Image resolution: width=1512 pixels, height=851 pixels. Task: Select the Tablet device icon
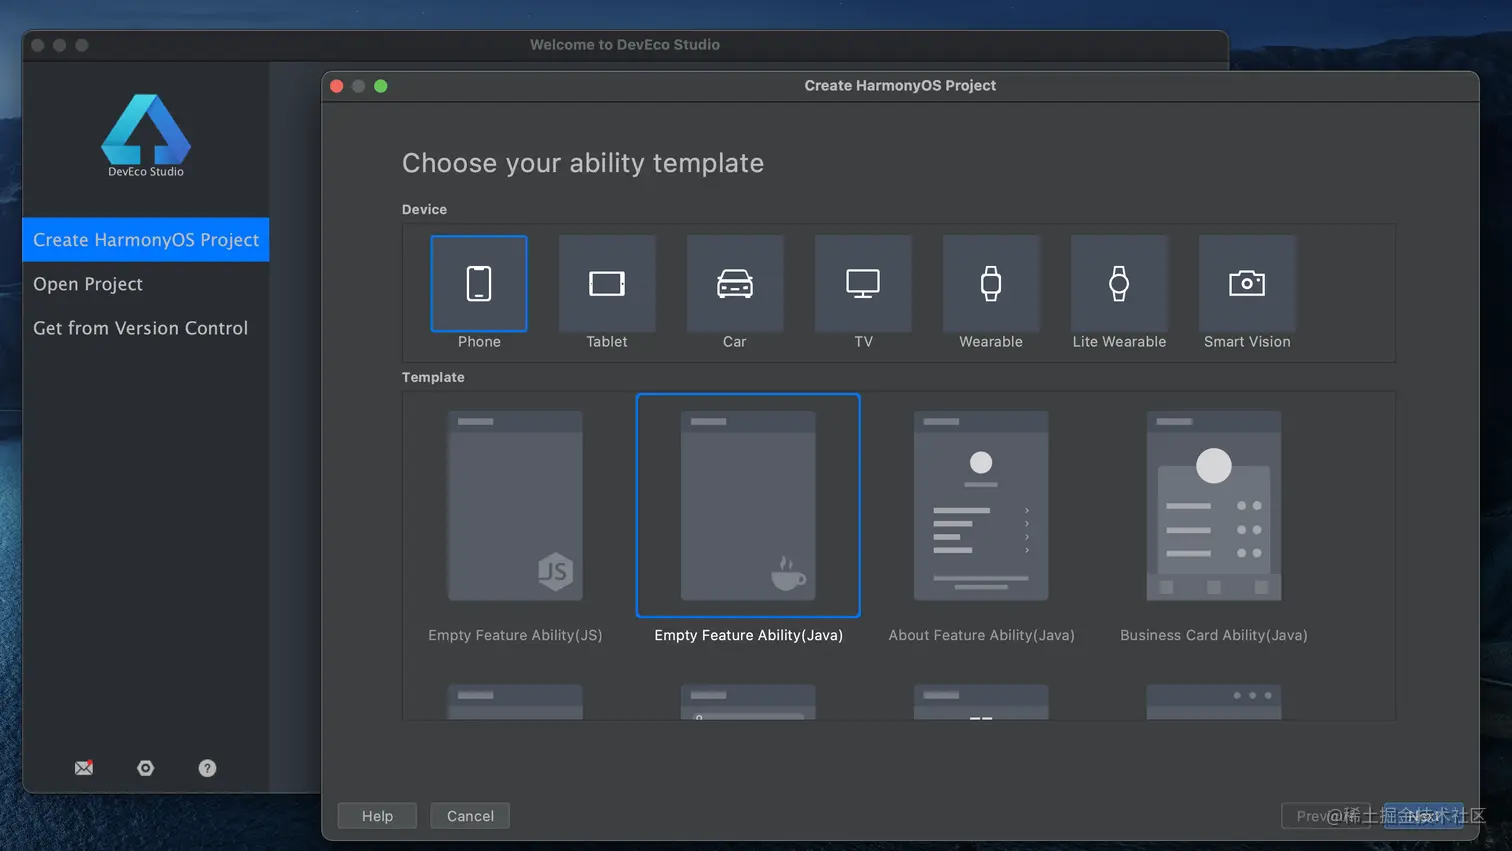607,284
